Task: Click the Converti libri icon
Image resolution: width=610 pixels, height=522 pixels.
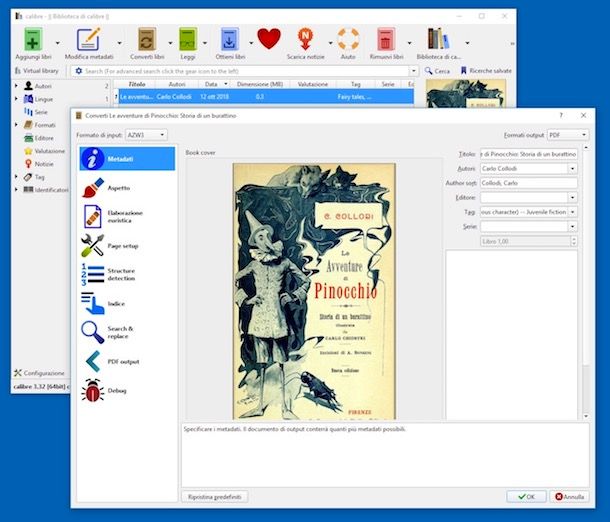Action: (147, 39)
